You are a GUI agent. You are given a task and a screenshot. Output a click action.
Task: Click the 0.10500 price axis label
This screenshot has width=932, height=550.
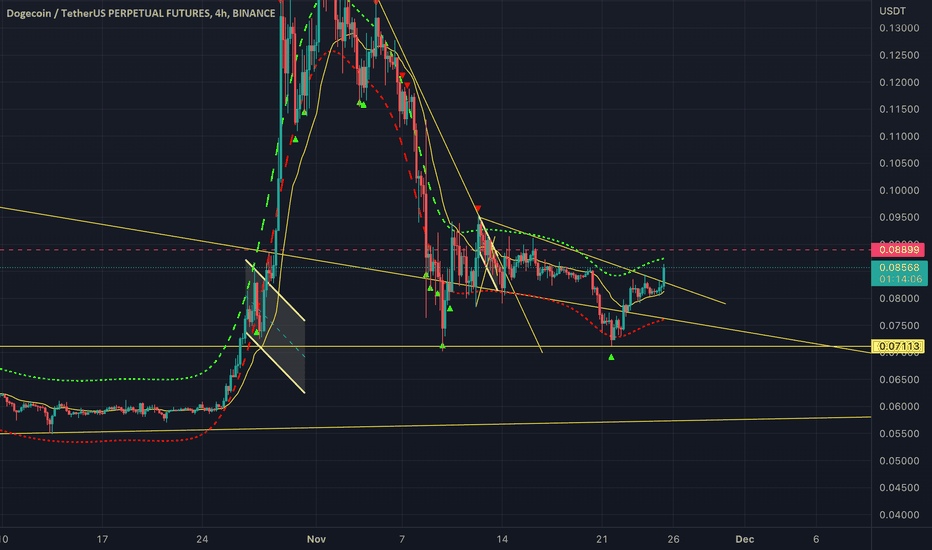pyautogui.click(x=899, y=163)
